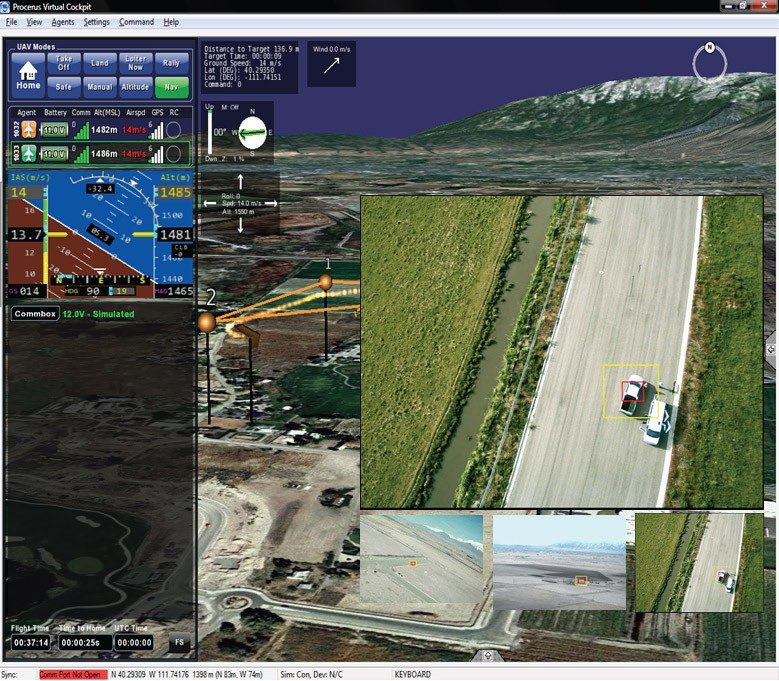Open the Agents menu
The image size is (779, 681).
62,22
